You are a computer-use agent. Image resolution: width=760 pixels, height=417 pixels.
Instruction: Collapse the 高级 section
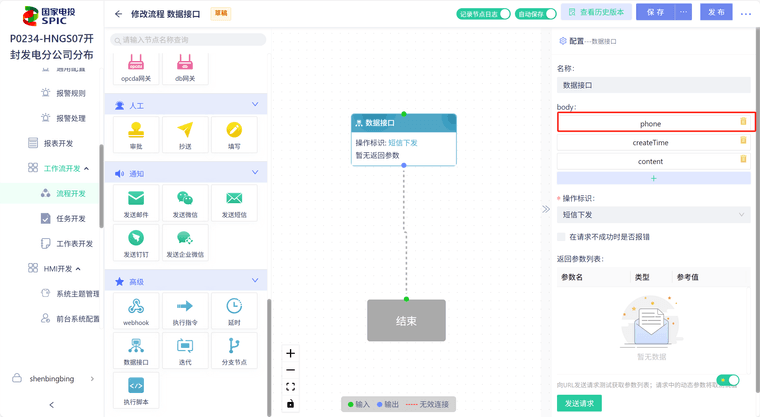[x=255, y=281]
